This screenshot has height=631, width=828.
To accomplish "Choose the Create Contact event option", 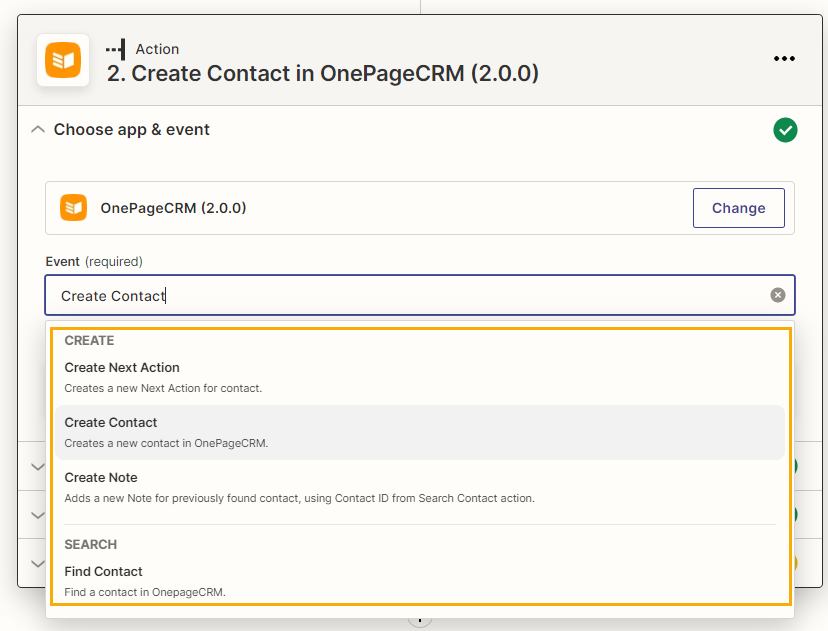I will (420, 432).
